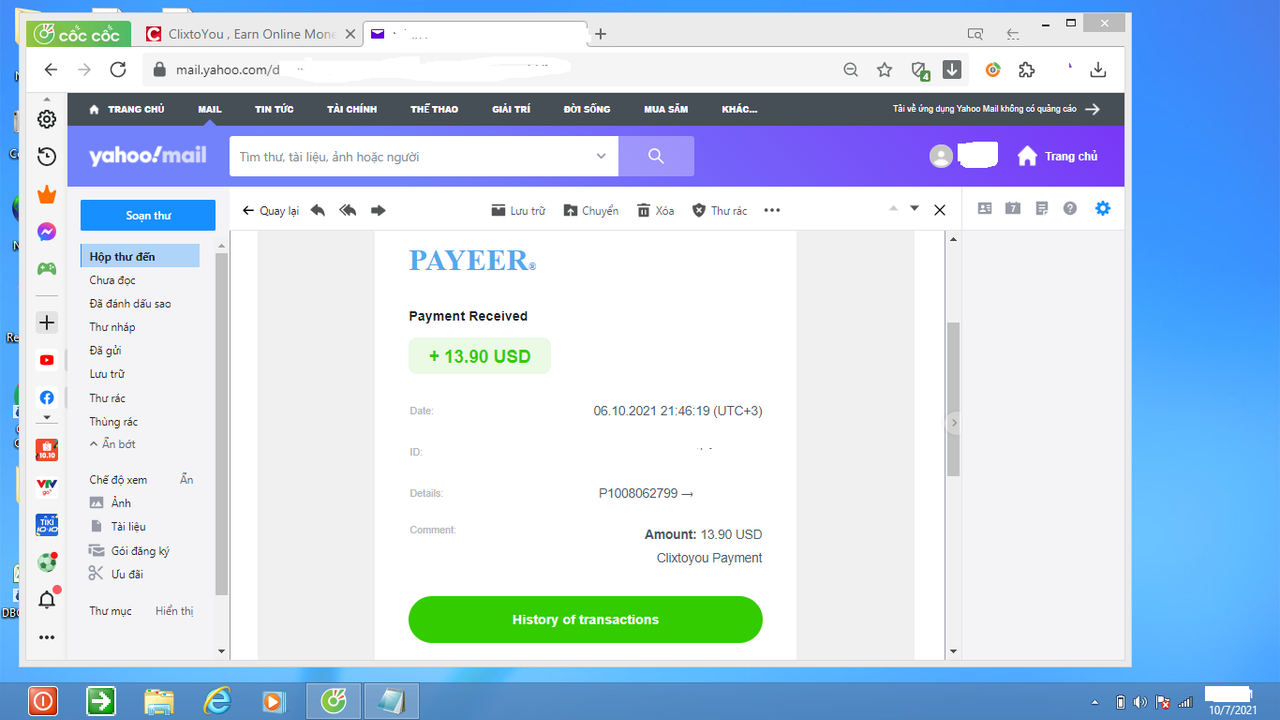Reload the current page
The width and height of the screenshot is (1280, 720).
pos(118,70)
